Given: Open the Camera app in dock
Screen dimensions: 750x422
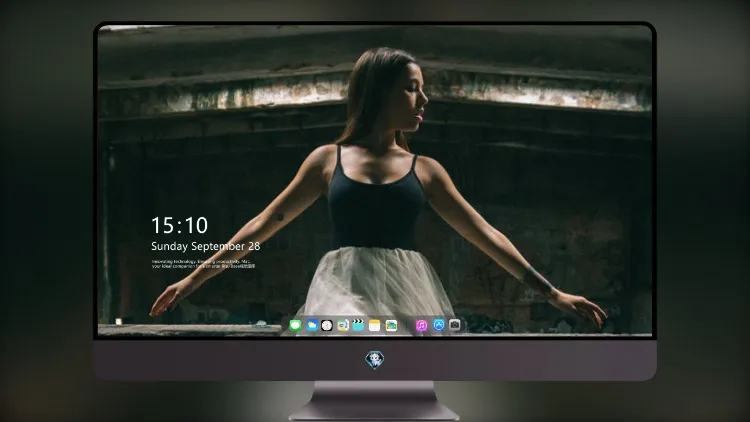Looking at the screenshot, I should click(x=454, y=325).
